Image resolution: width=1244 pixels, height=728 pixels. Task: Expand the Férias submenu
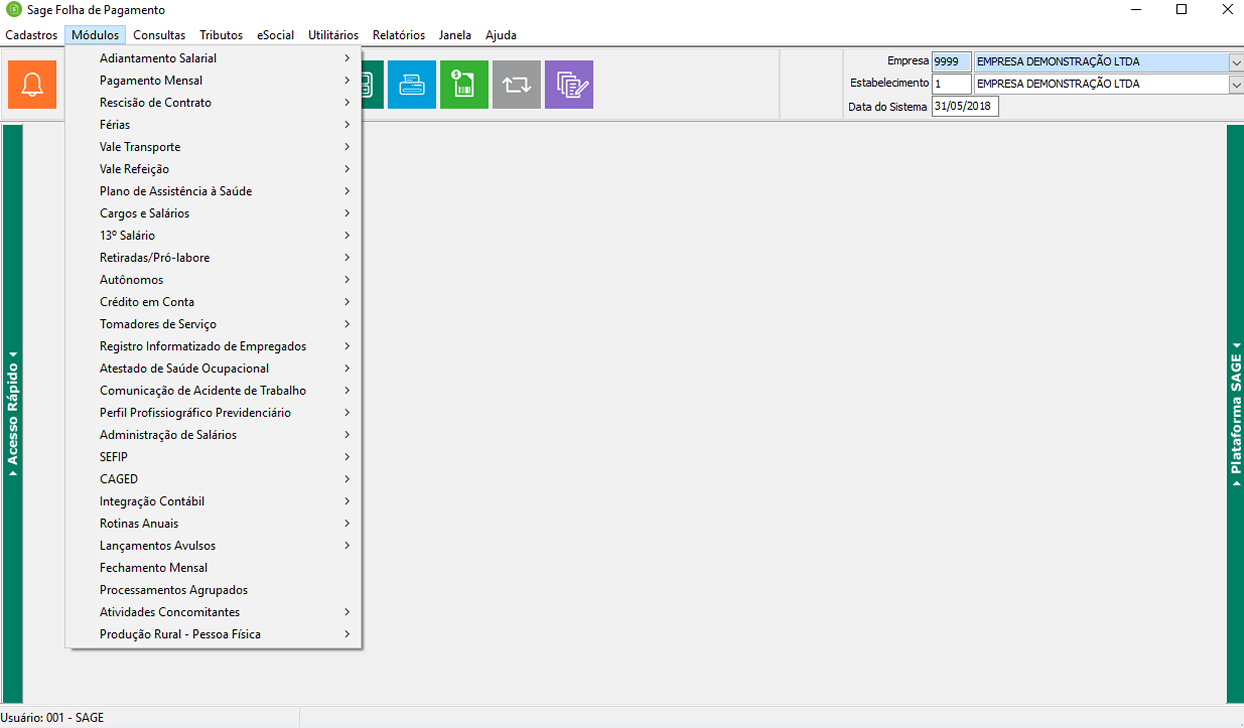coord(115,125)
